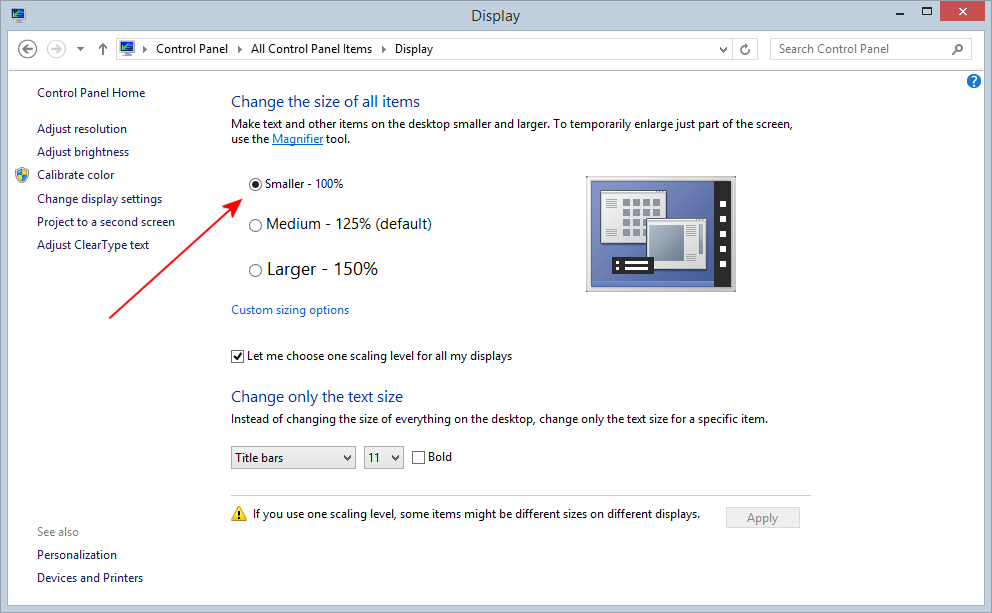Click the computer icon in address bar

coord(127,48)
